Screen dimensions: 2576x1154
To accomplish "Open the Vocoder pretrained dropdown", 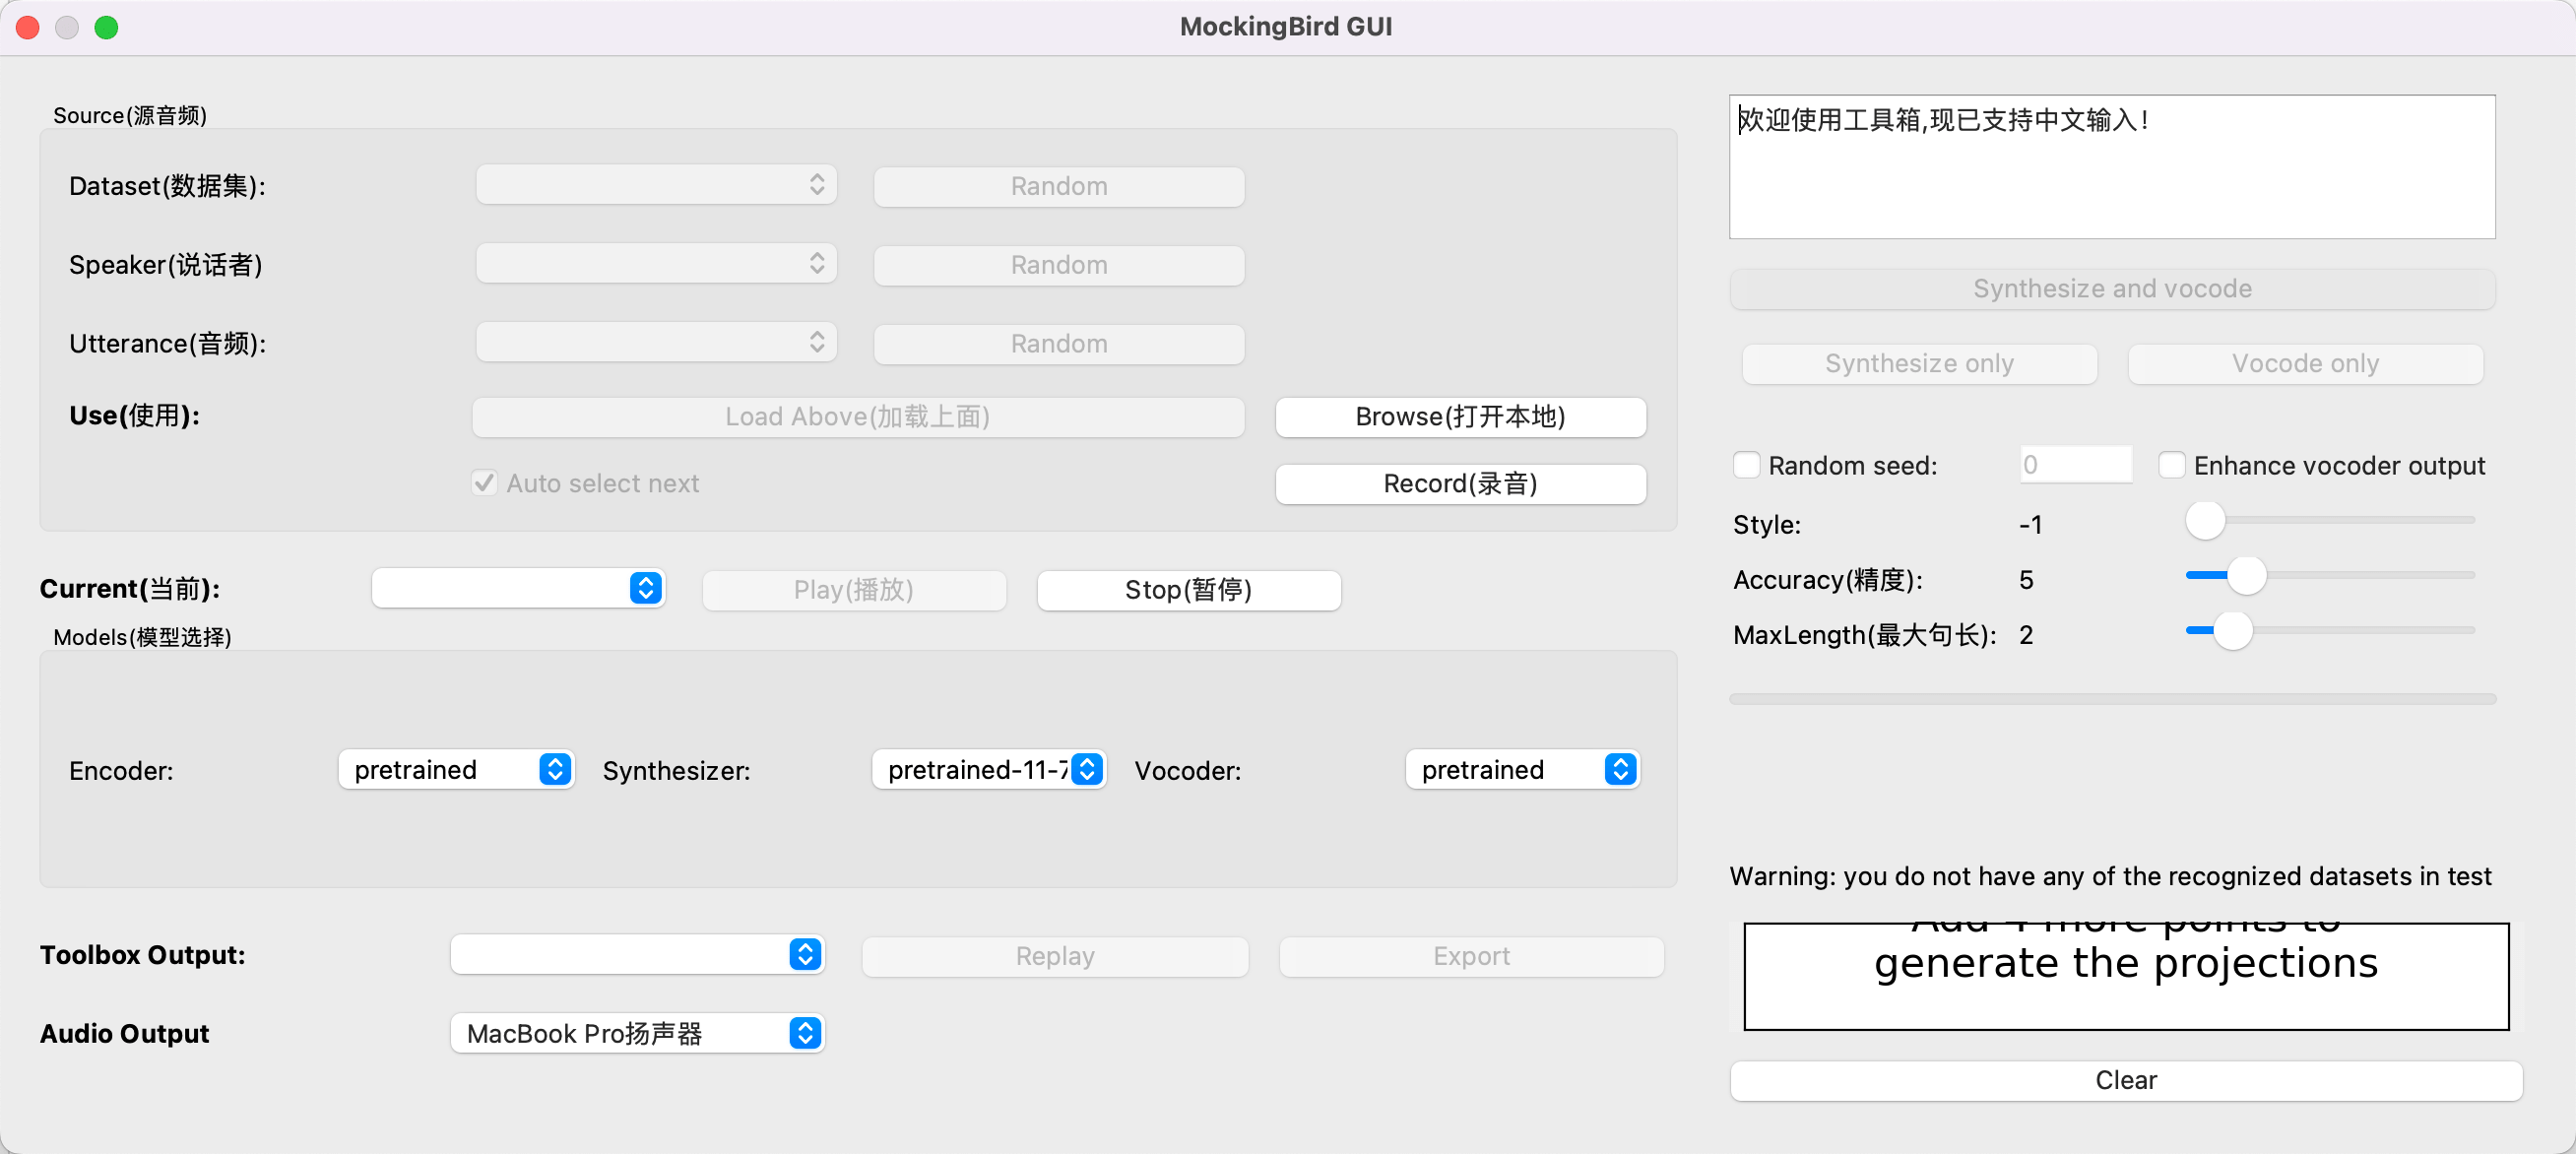I will tap(1521, 769).
